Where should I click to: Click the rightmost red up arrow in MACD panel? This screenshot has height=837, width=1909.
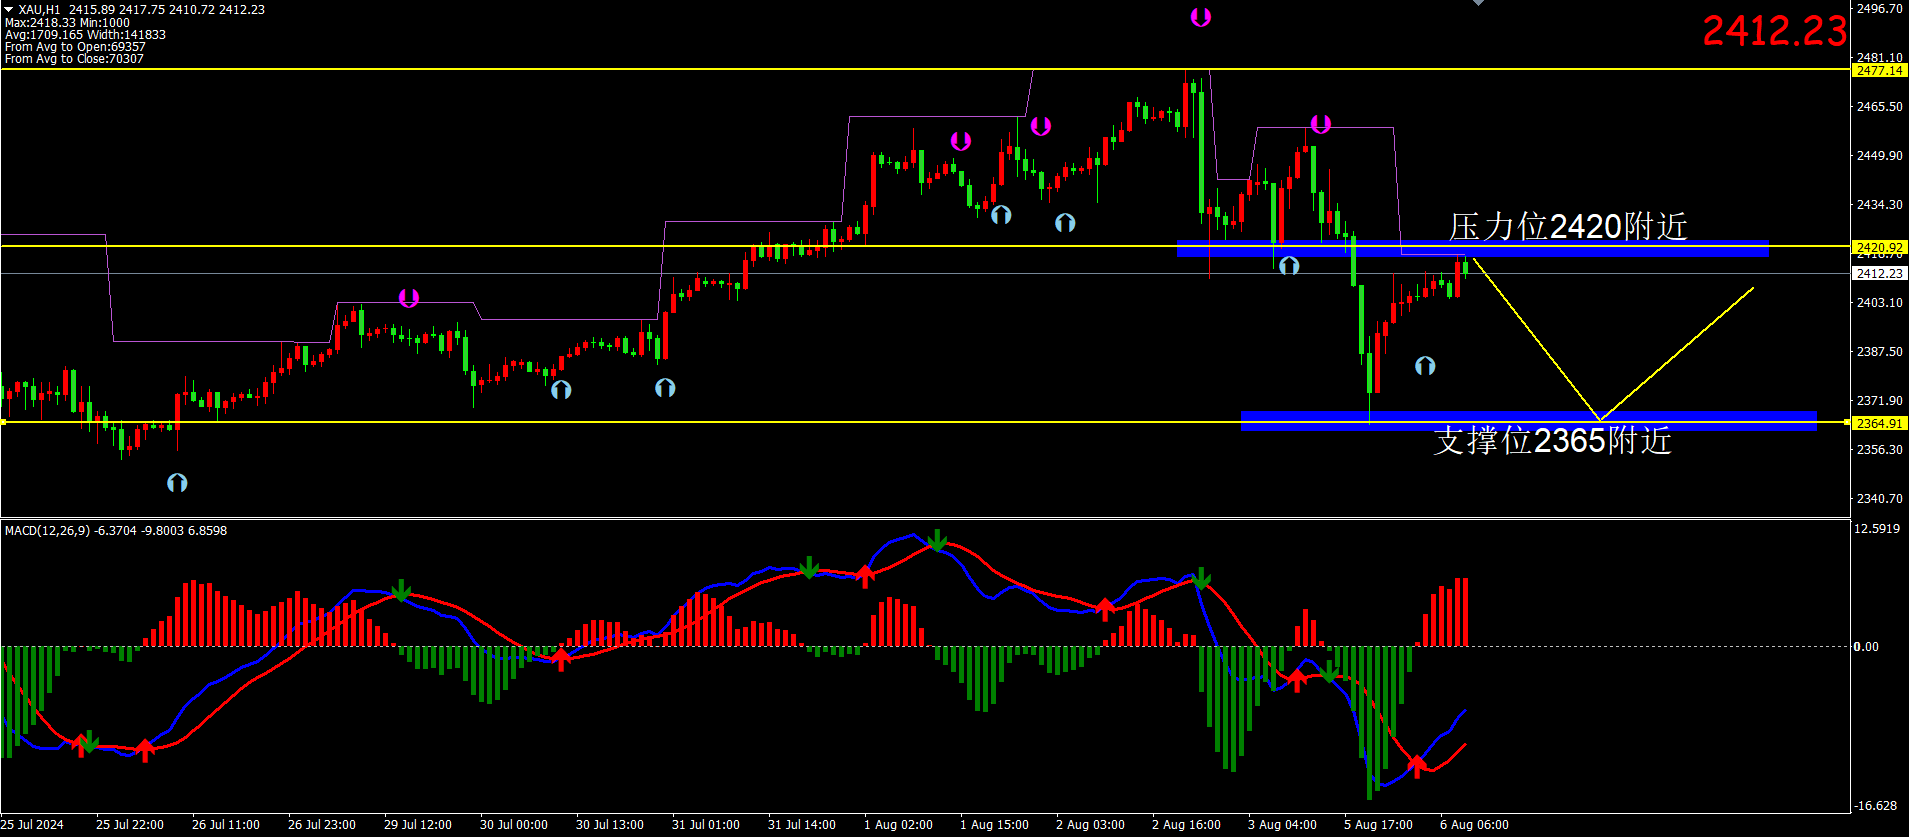[1416, 767]
